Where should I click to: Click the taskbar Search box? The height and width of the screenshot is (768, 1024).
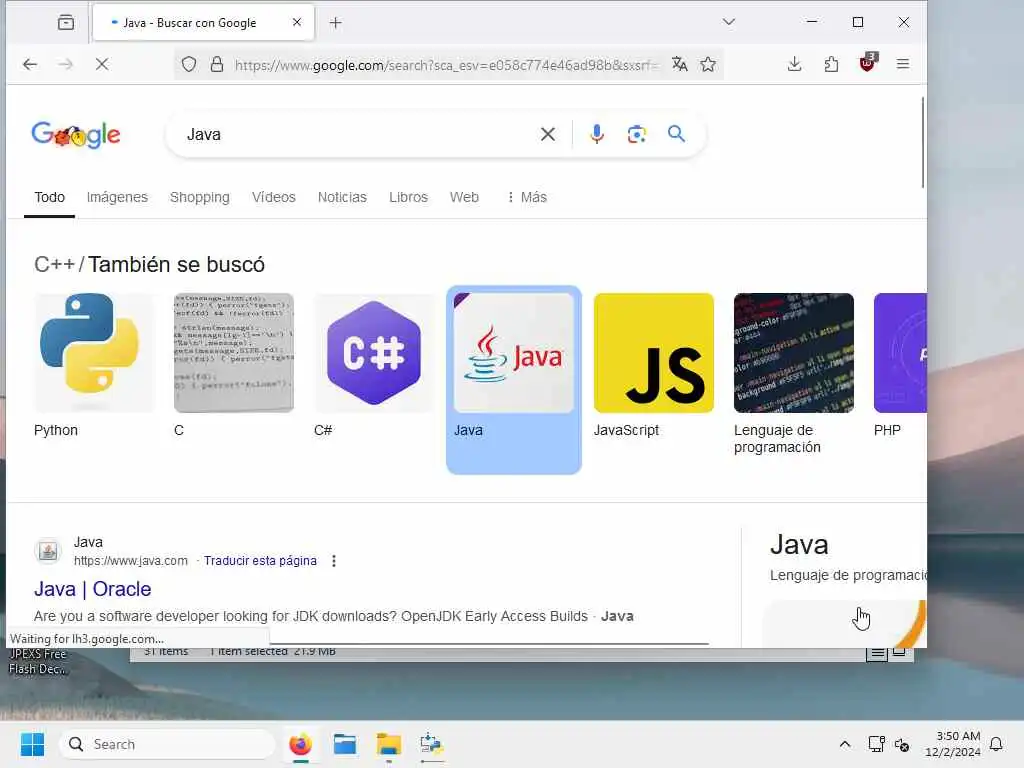(x=168, y=744)
